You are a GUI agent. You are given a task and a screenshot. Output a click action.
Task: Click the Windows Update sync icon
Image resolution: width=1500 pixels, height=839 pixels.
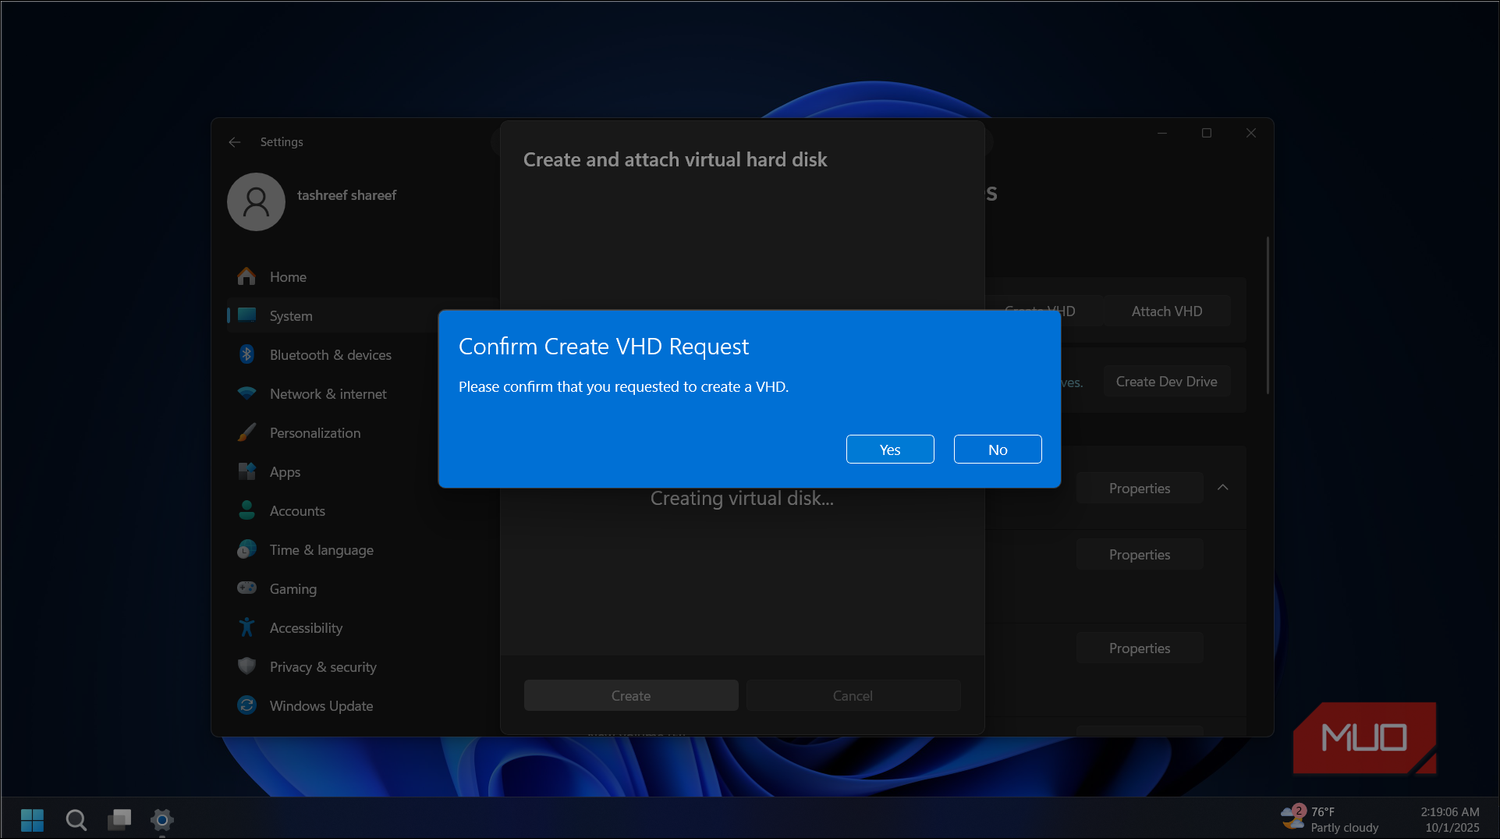point(247,705)
